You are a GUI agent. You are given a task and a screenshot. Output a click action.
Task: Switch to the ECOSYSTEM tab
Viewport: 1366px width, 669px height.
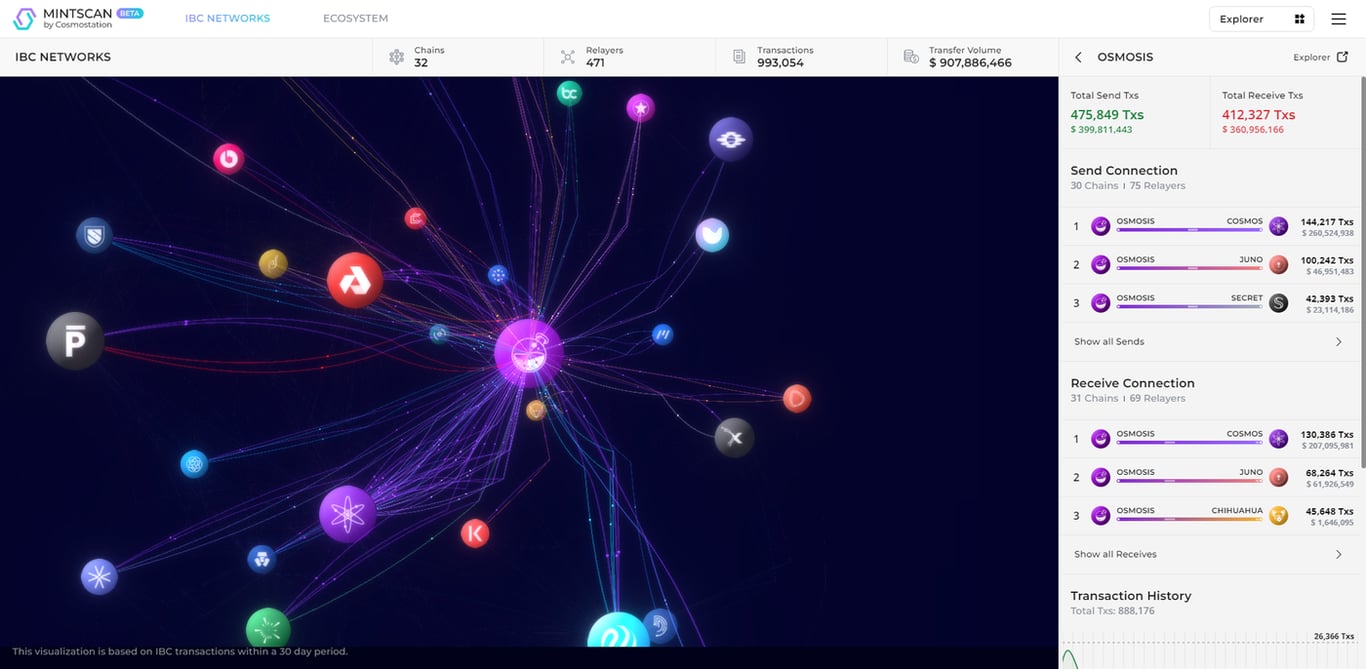click(355, 18)
